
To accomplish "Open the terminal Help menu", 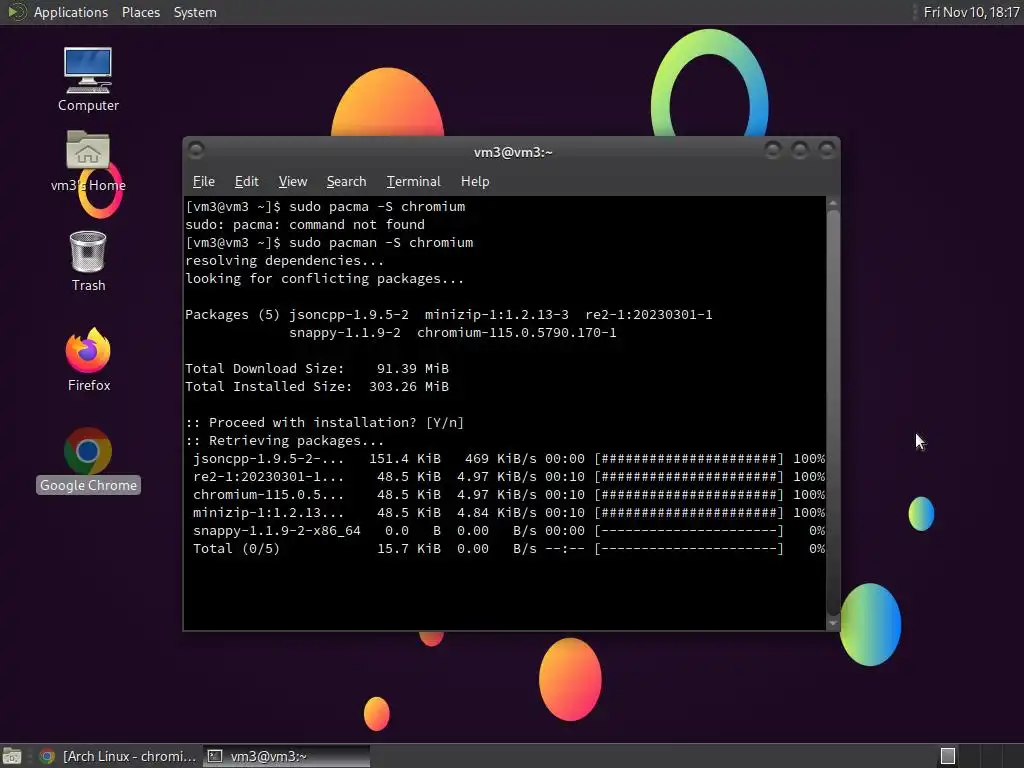I will point(475,182).
